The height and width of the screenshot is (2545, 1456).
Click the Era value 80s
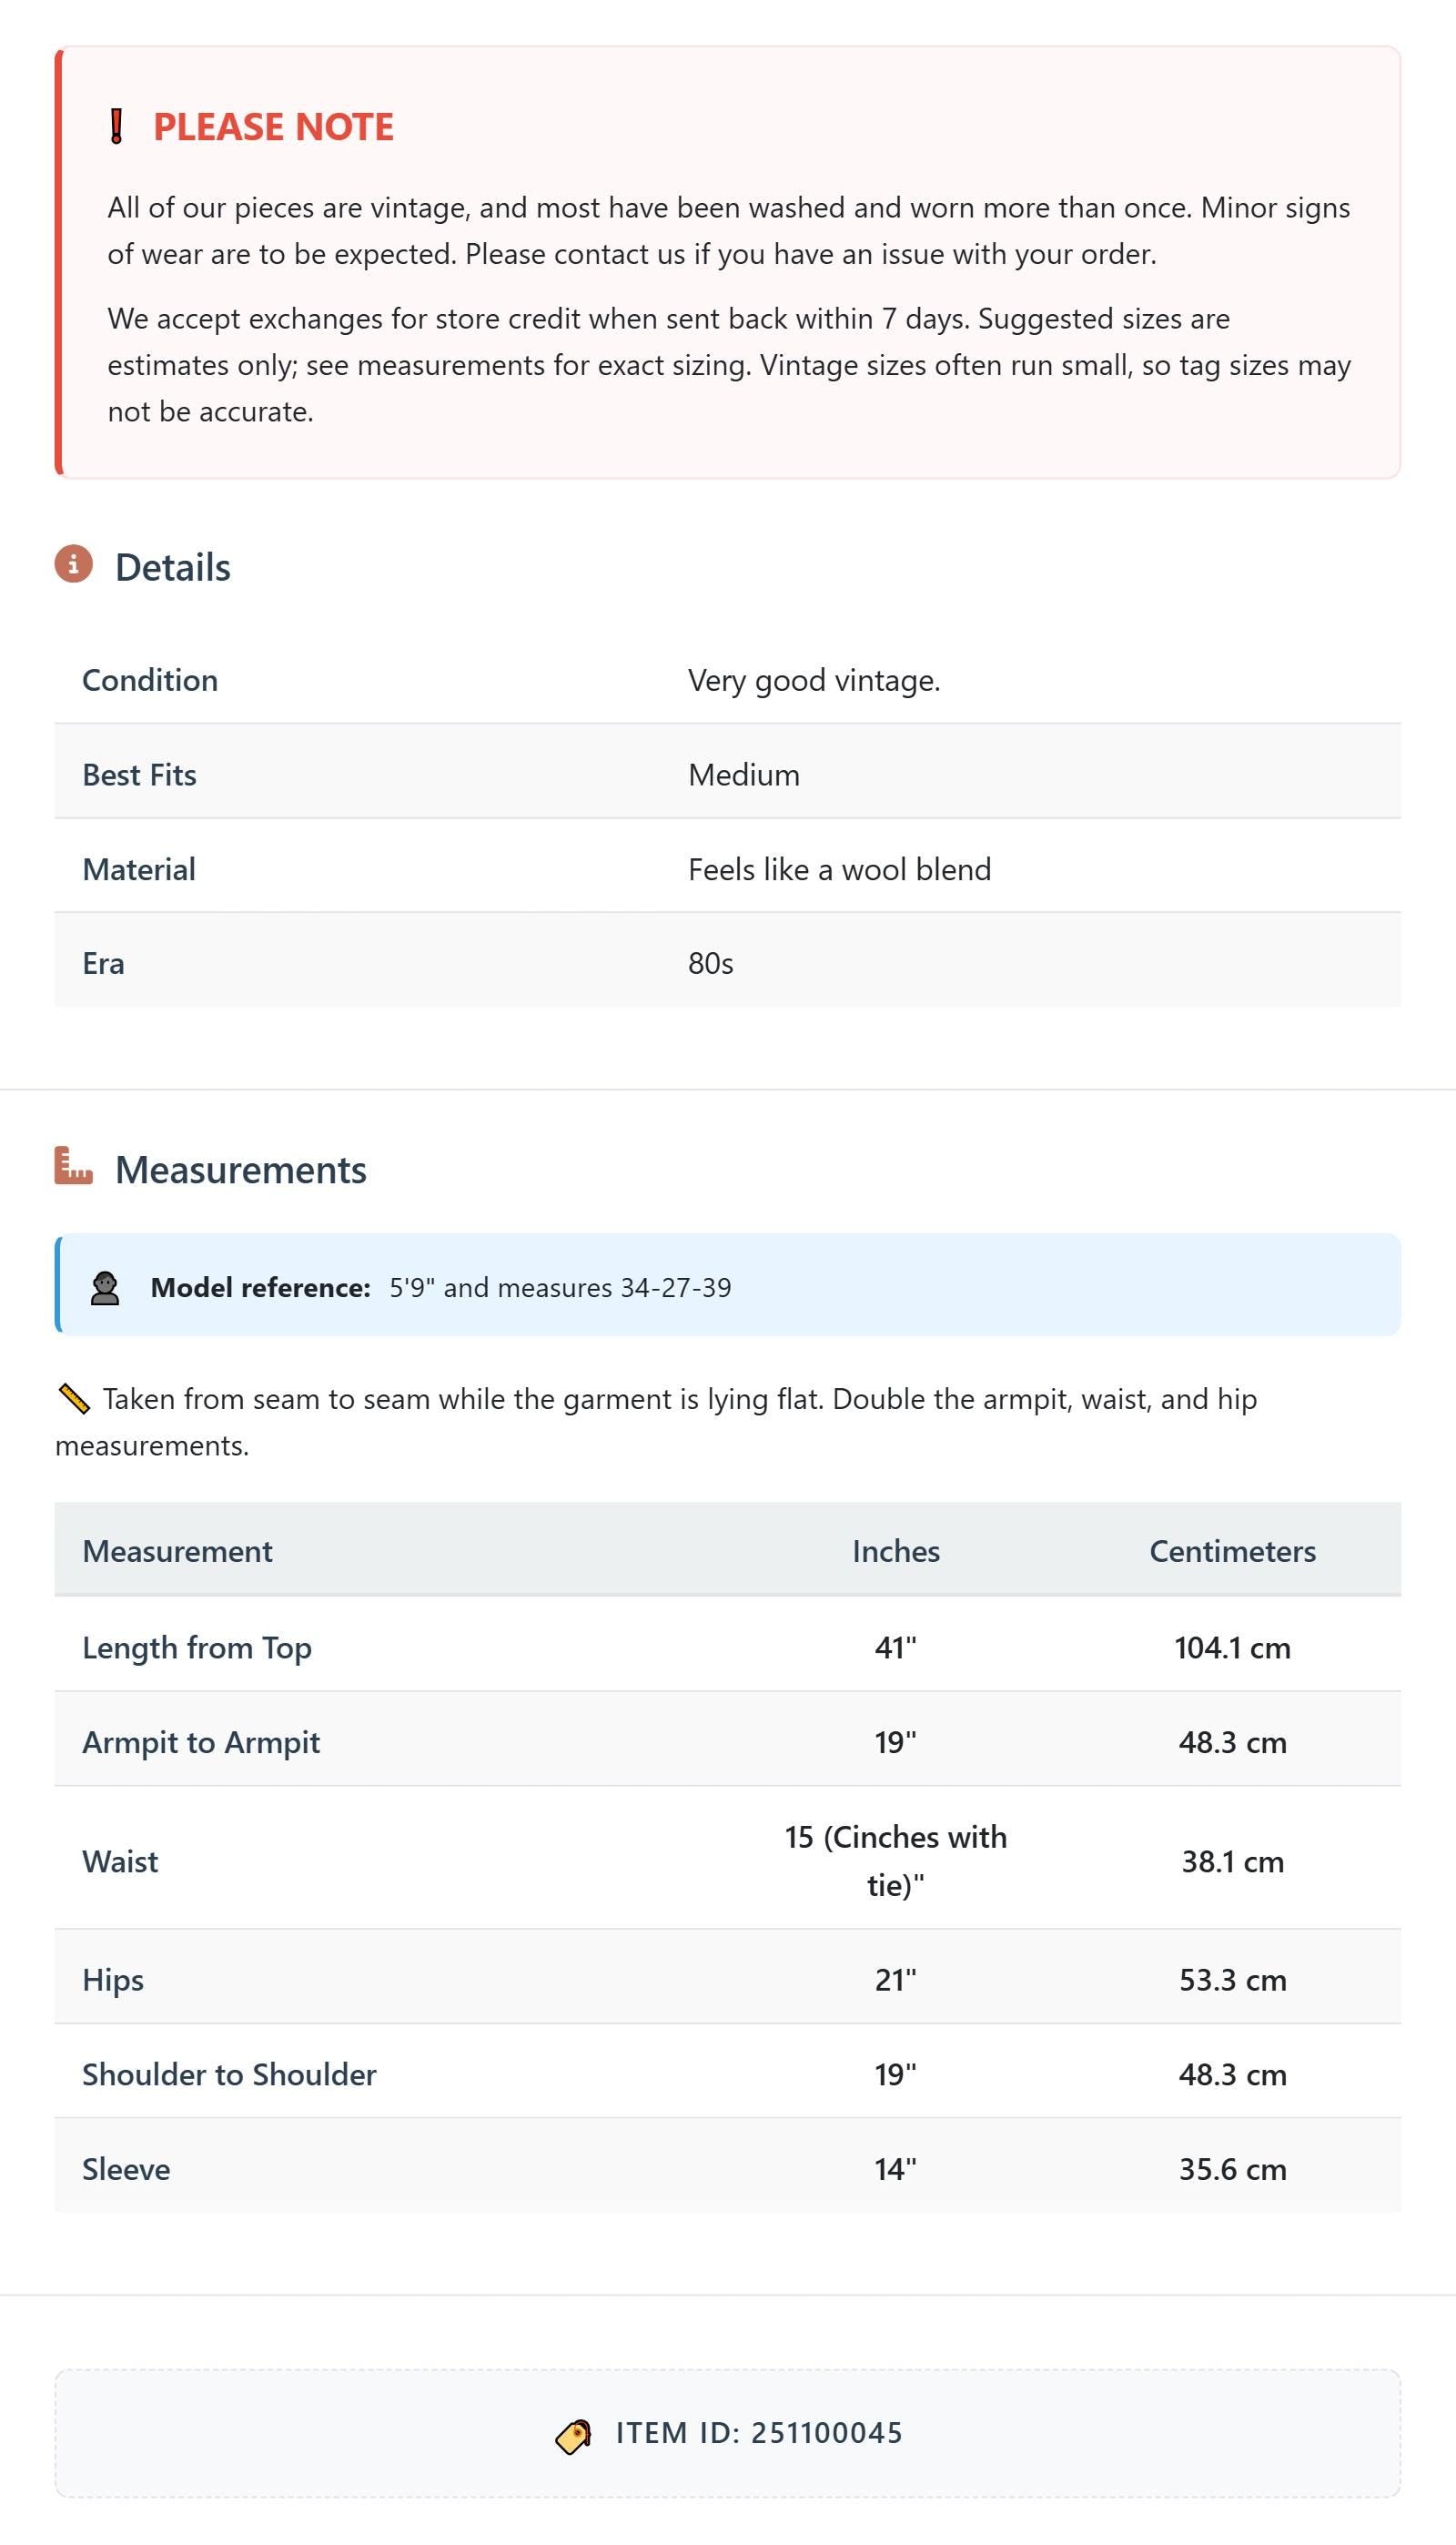click(711, 963)
